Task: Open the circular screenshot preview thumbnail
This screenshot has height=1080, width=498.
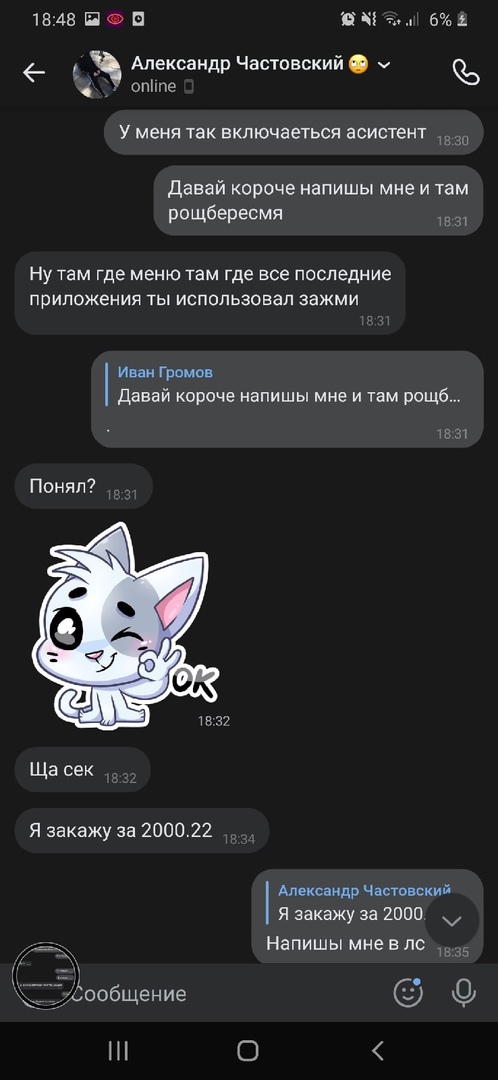Action: (47, 975)
